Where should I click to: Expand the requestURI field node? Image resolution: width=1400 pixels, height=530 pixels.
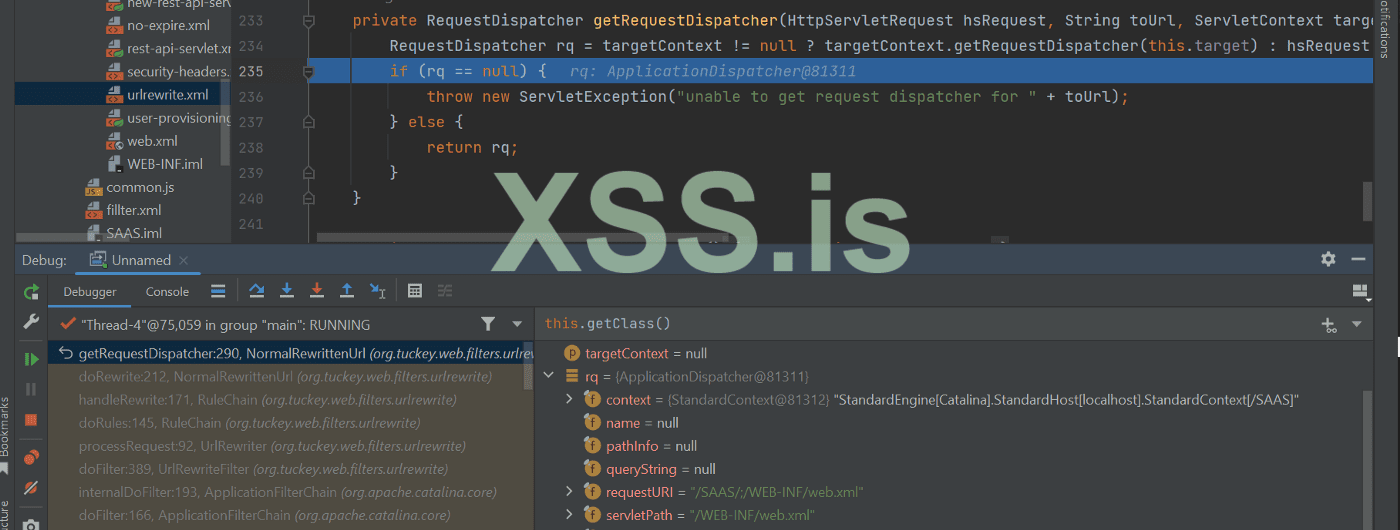point(570,491)
